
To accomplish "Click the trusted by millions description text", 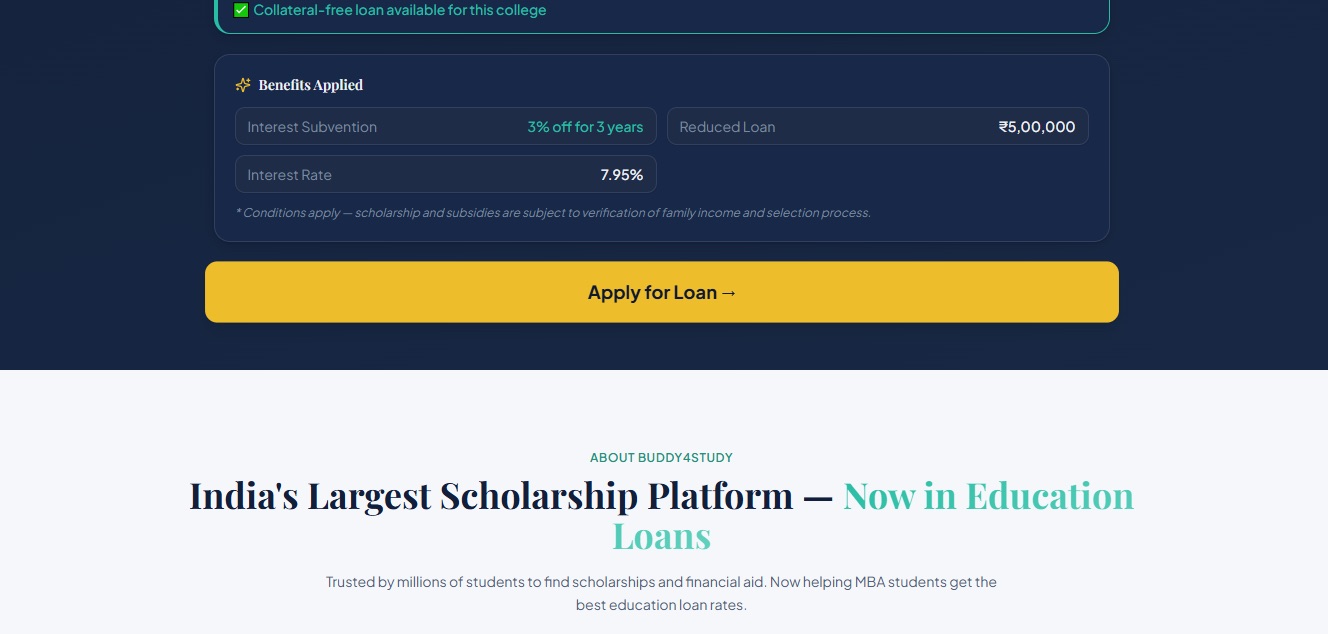I will (x=661, y=593).
